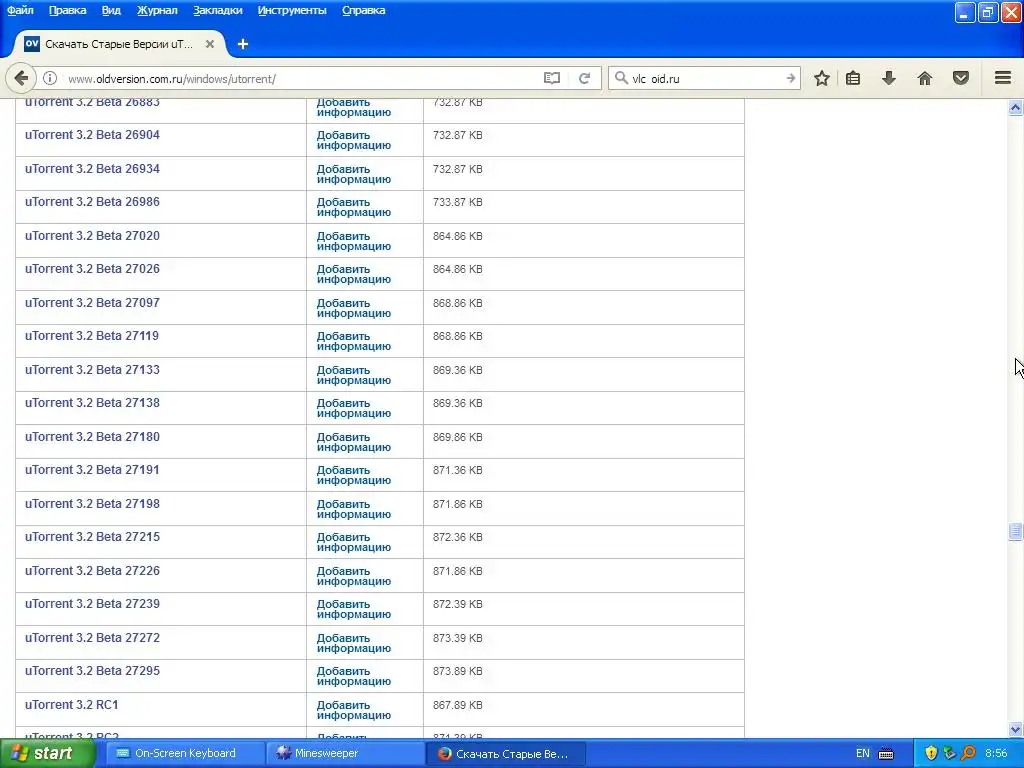This screenshot has width=1024, height=768.
Task: Click the taskbar clock showing 8:56
Action: pyautogui.click(x=996, y=753)
